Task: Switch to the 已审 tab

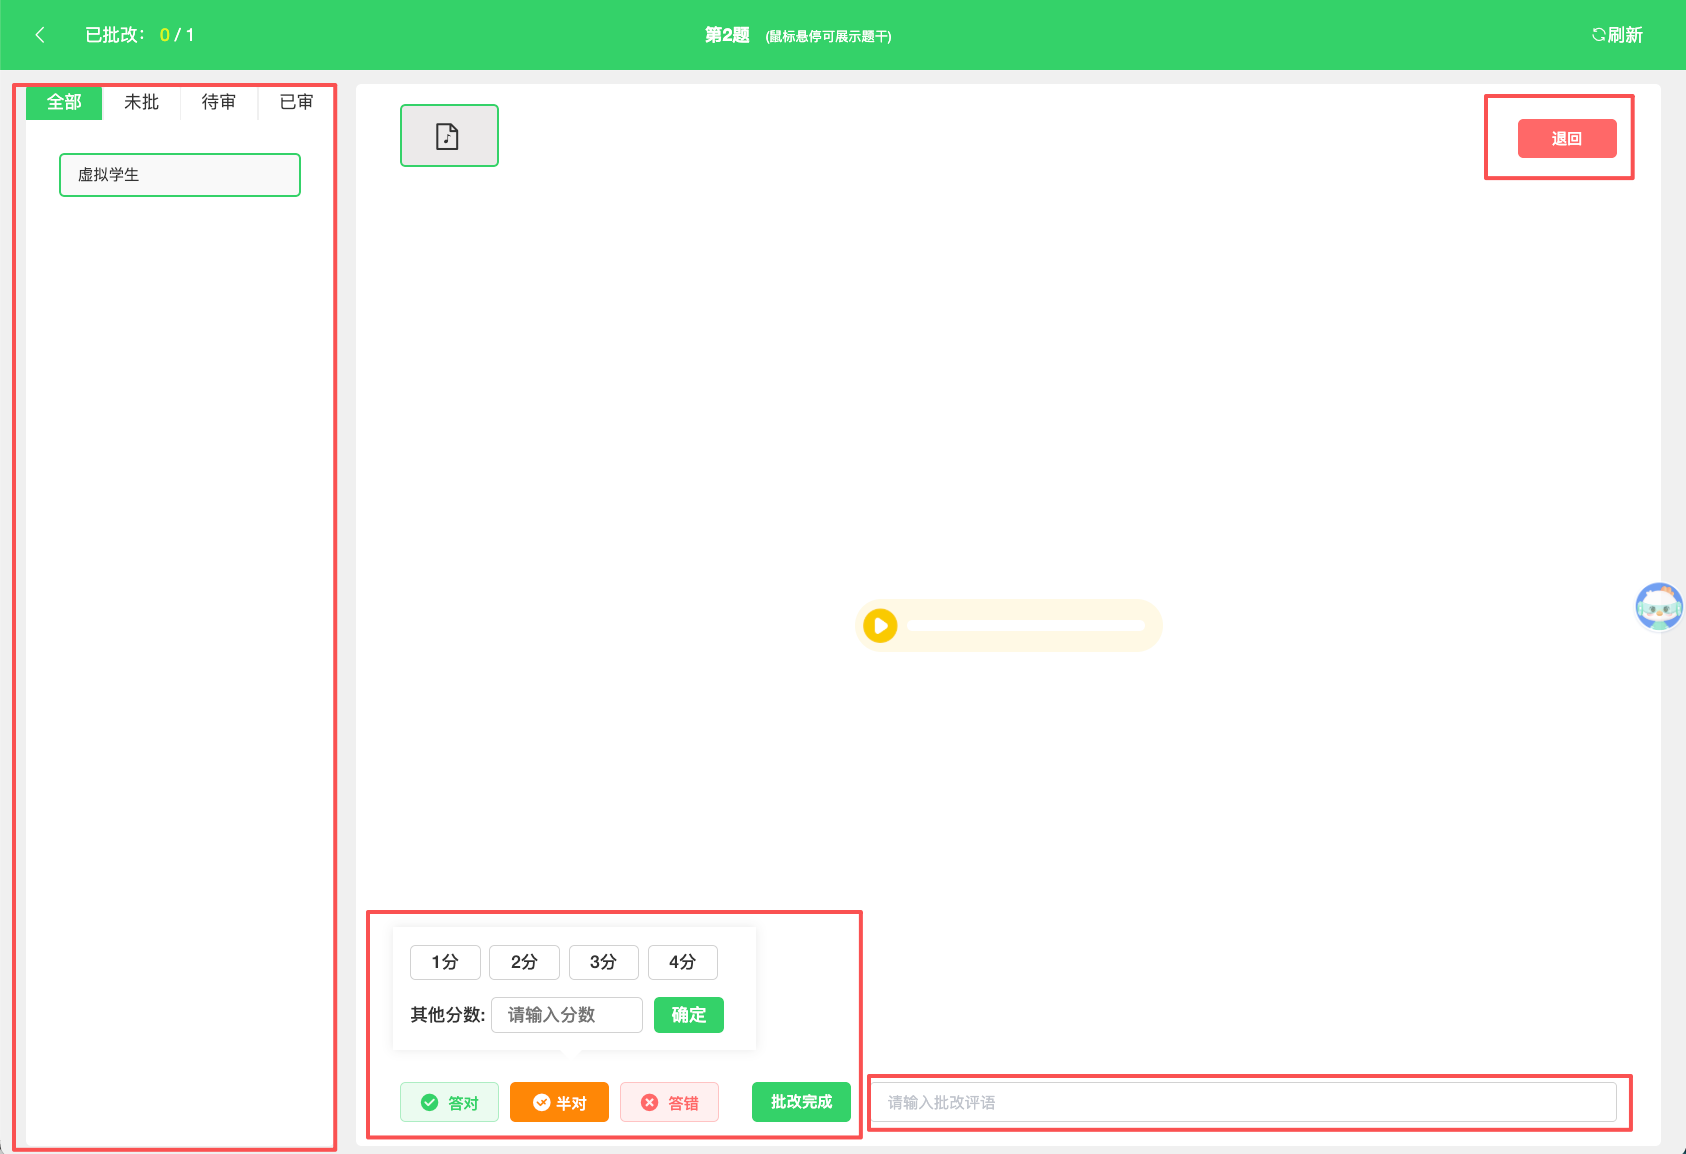Action: pyautogui.click(x=296, y=103)
